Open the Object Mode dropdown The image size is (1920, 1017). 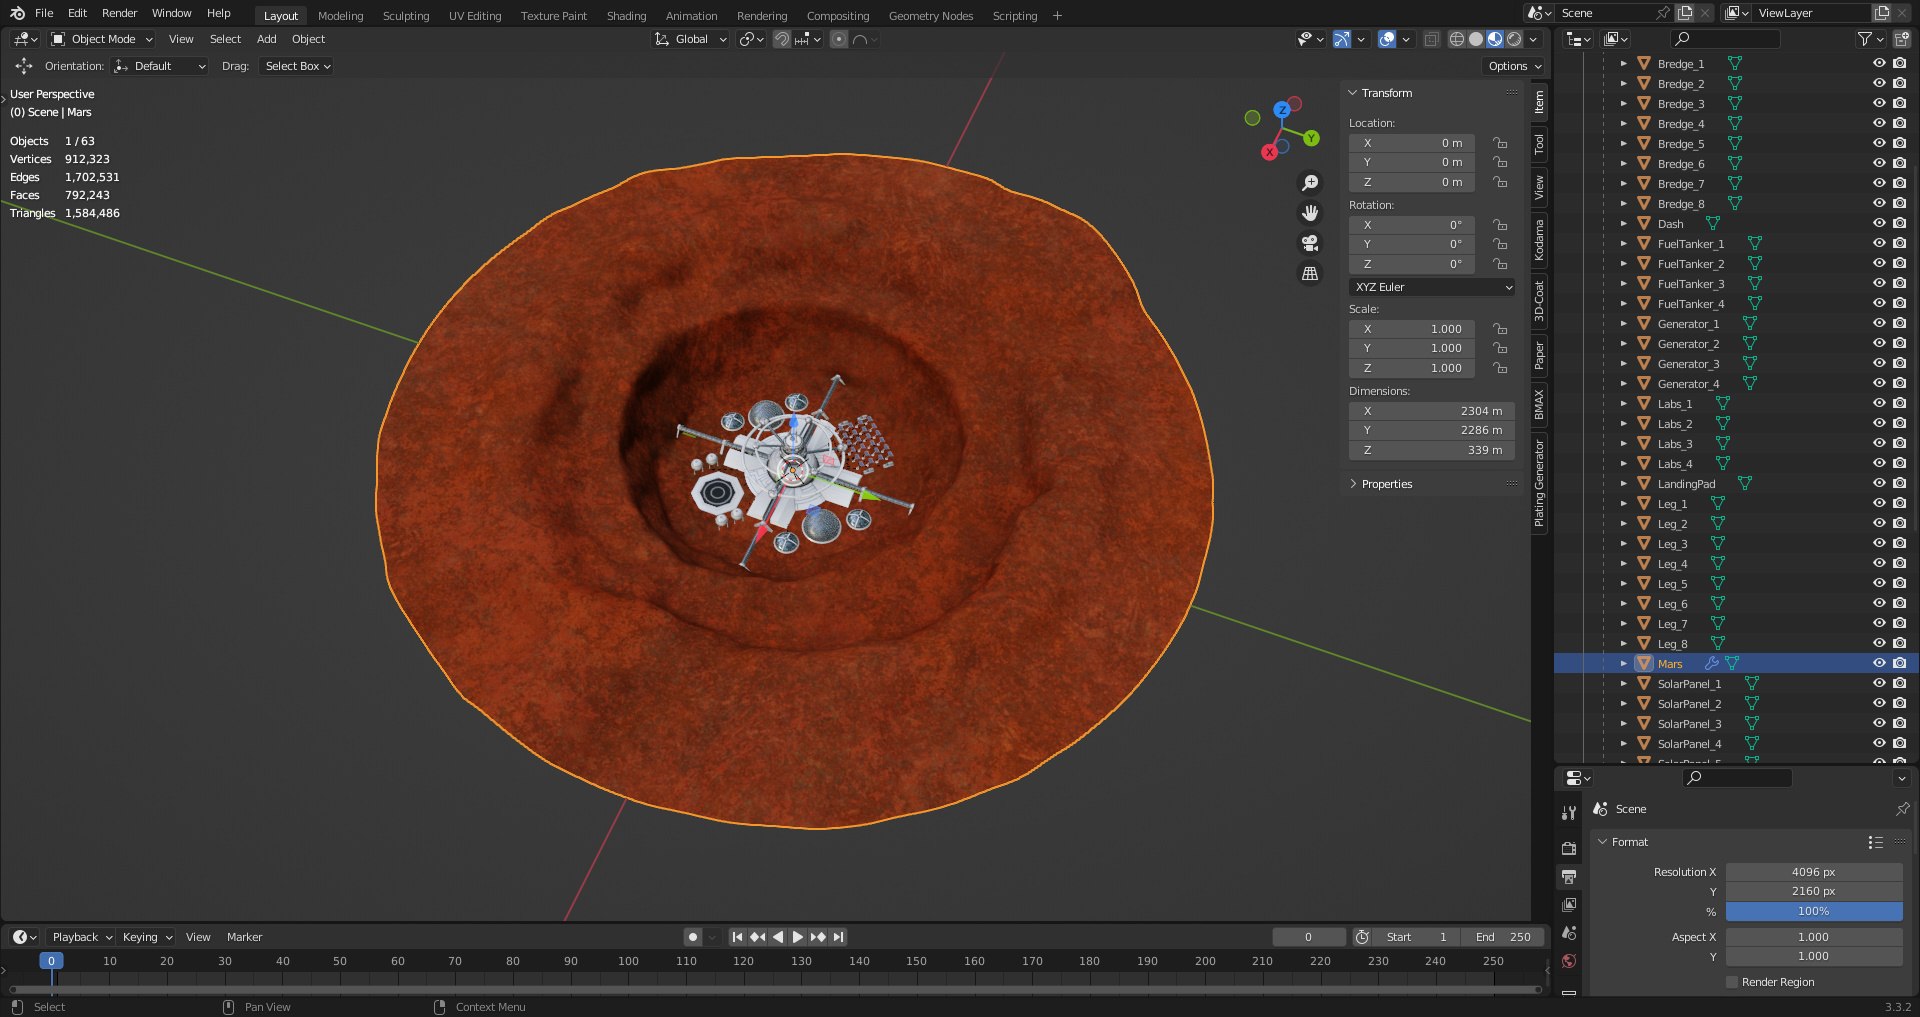click(x=103, y=39)
